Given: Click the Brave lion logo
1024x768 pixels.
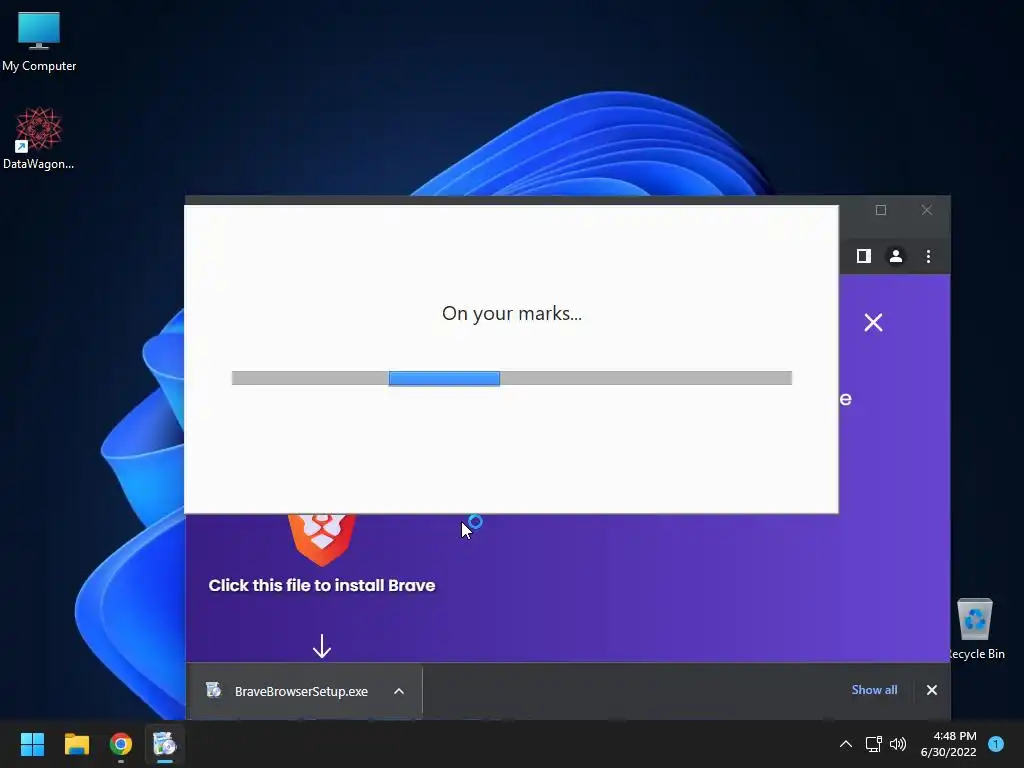Looking at the screenshot, I should click(322, 539).
